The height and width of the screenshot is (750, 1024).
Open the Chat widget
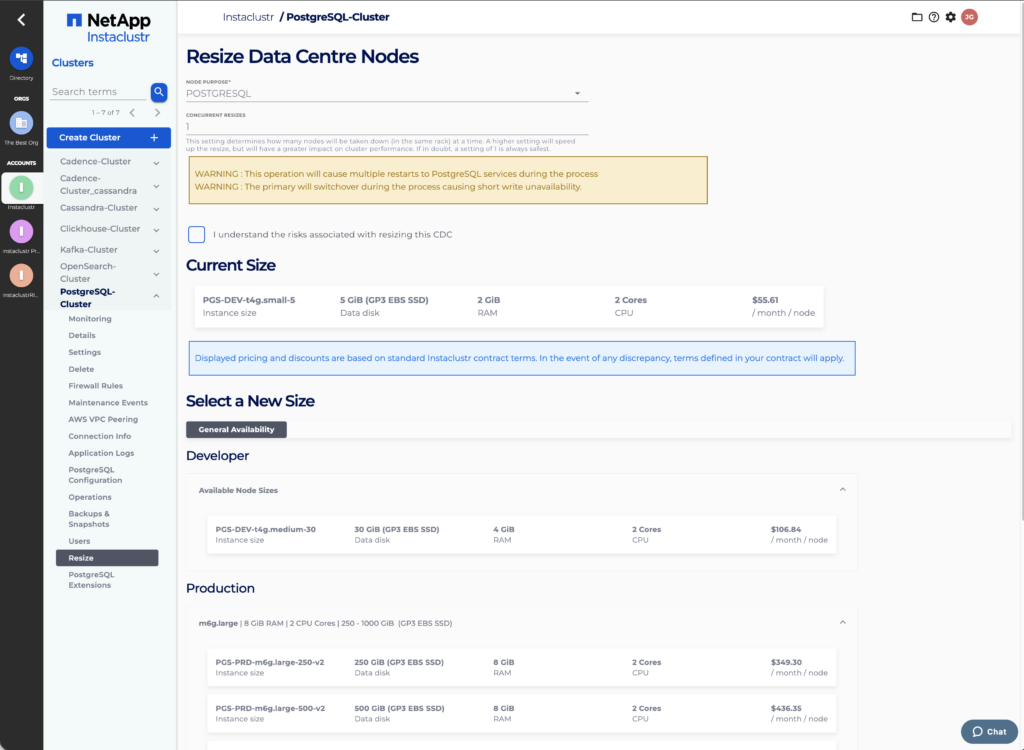pos(989,731)
